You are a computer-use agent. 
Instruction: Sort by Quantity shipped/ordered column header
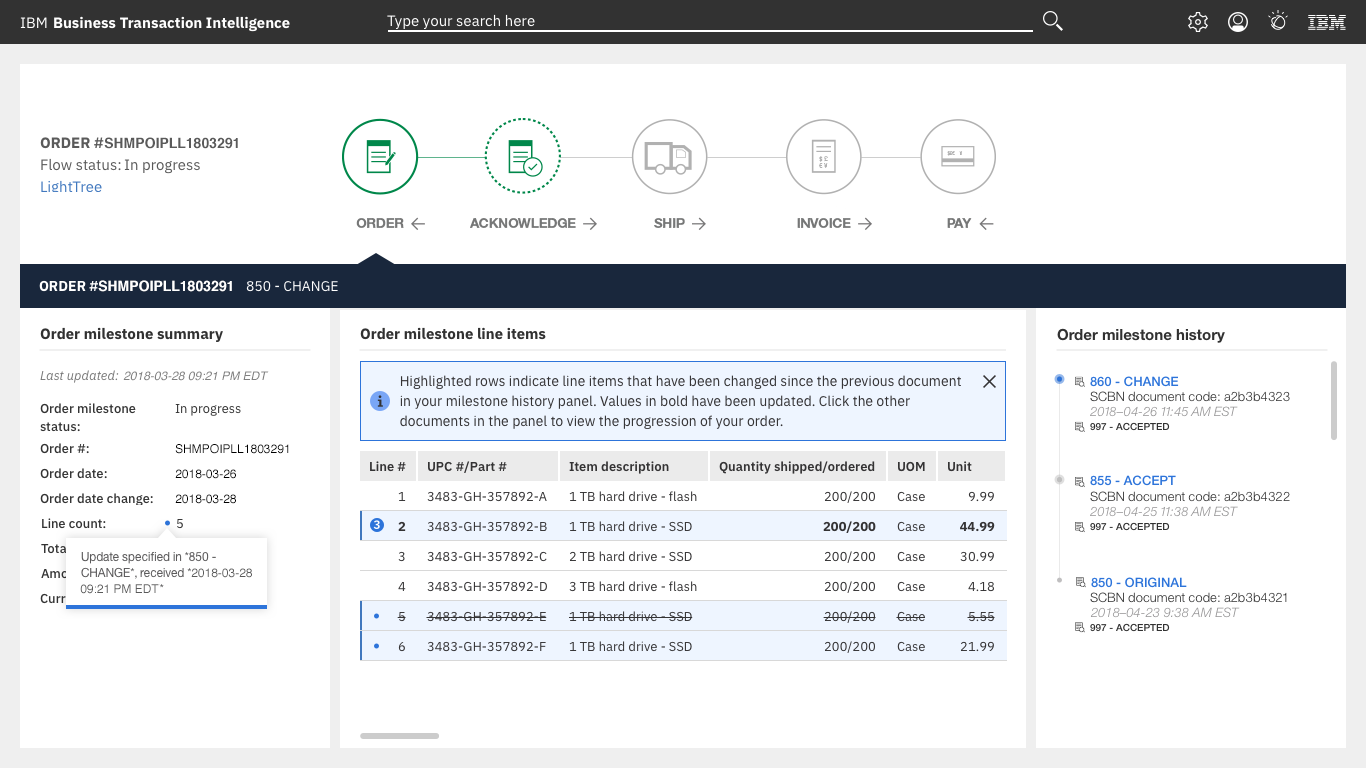pyautogui.click(x=797, y=466)
